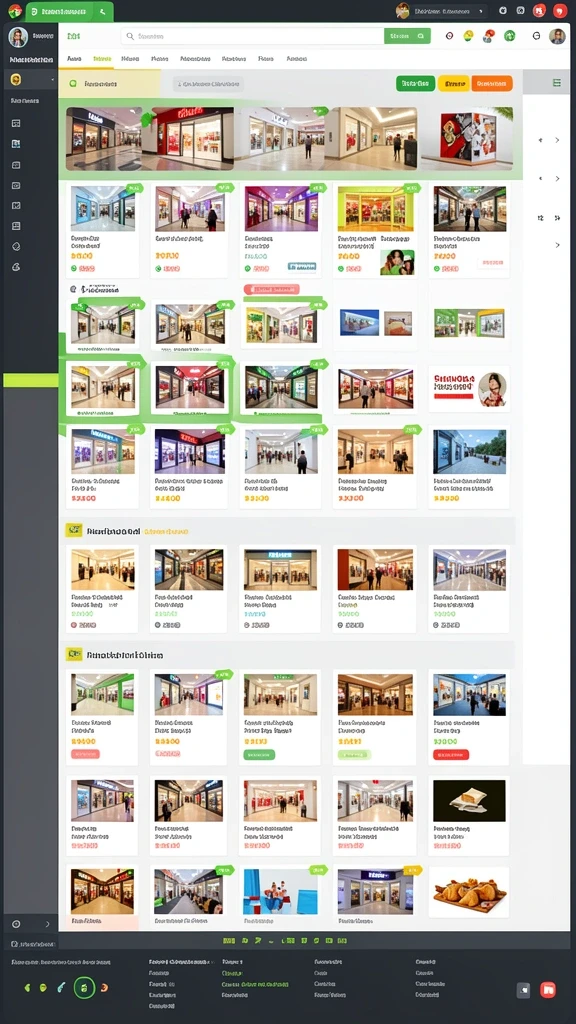This screenshot has height=1024, width=576.
Task: Select the green highlighted tab in the navigation row
Action: [102, 59]
